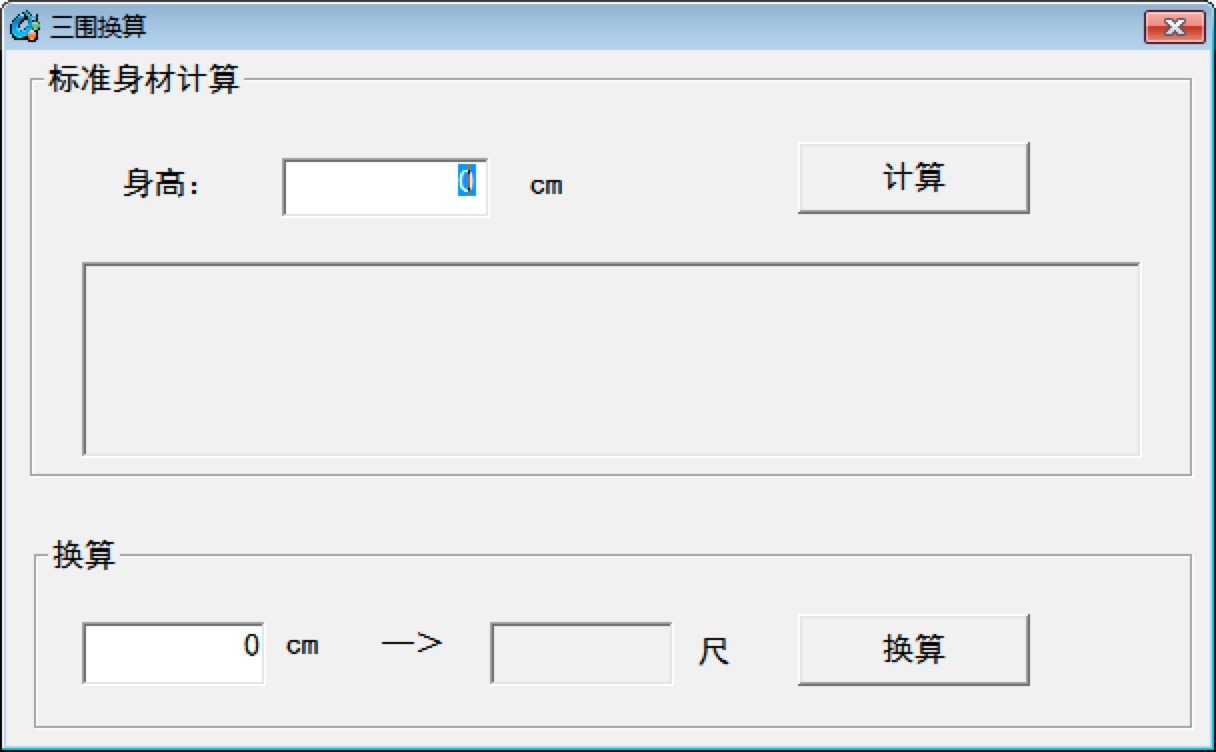Click the 尺 result output box
Image resolution: width=1216 pixels, height=752 pixels.
click(580, 651)
